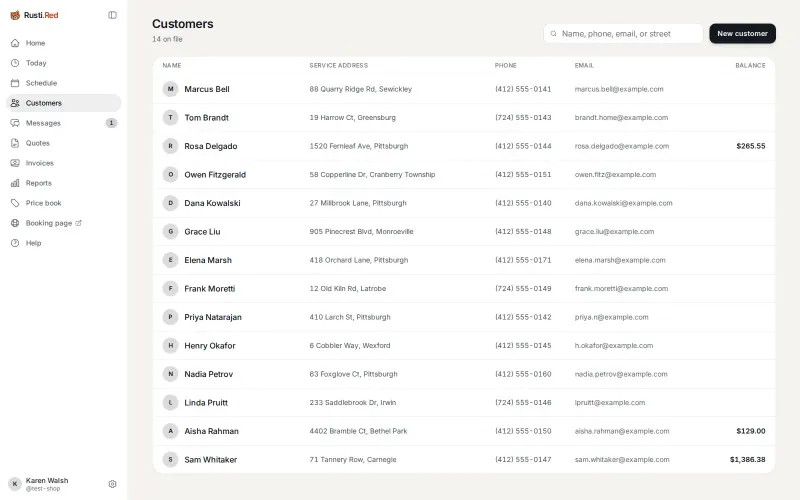Click Grace Liu's G avatar
This screenshot has height=500, width=800.
[x=170, y=232]
